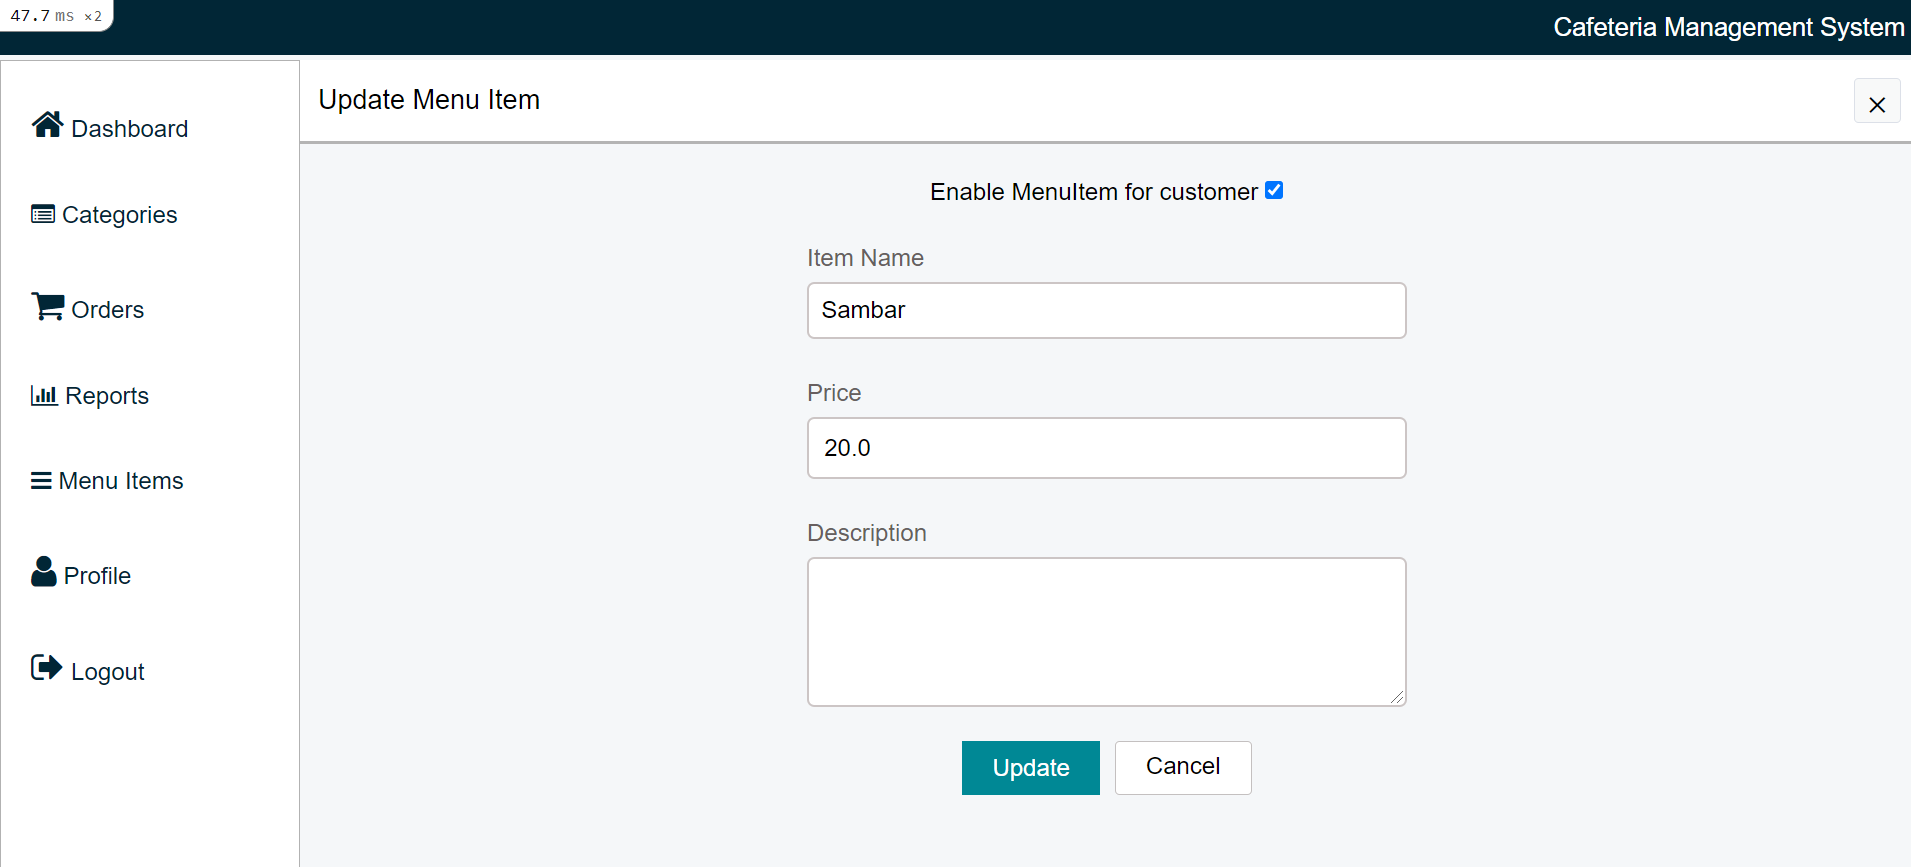The width and height of the screenshot is (1911, 867).
Task: Click the Profile user icon
Action: [43, 571]
